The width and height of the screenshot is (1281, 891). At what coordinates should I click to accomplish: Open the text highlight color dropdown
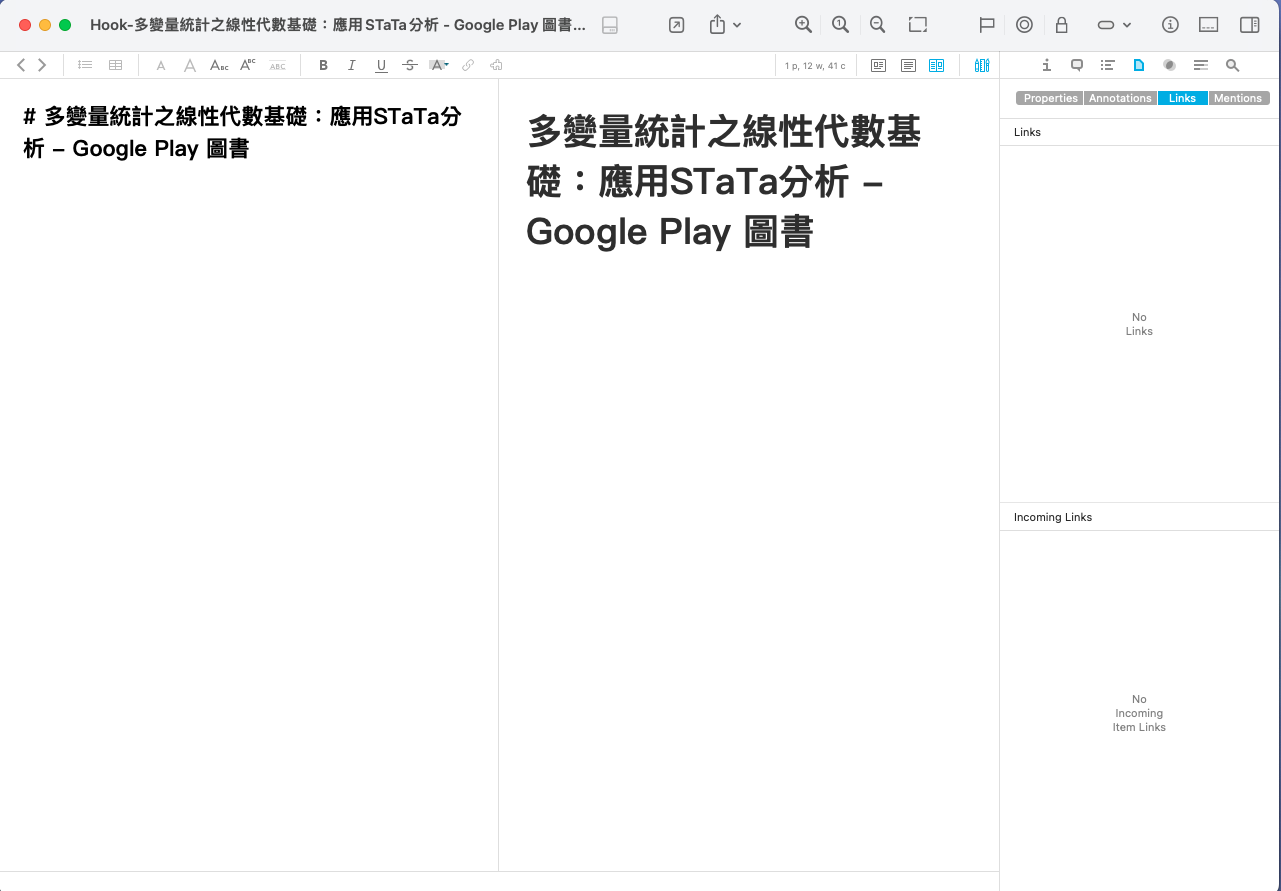(x=439, y=65)
